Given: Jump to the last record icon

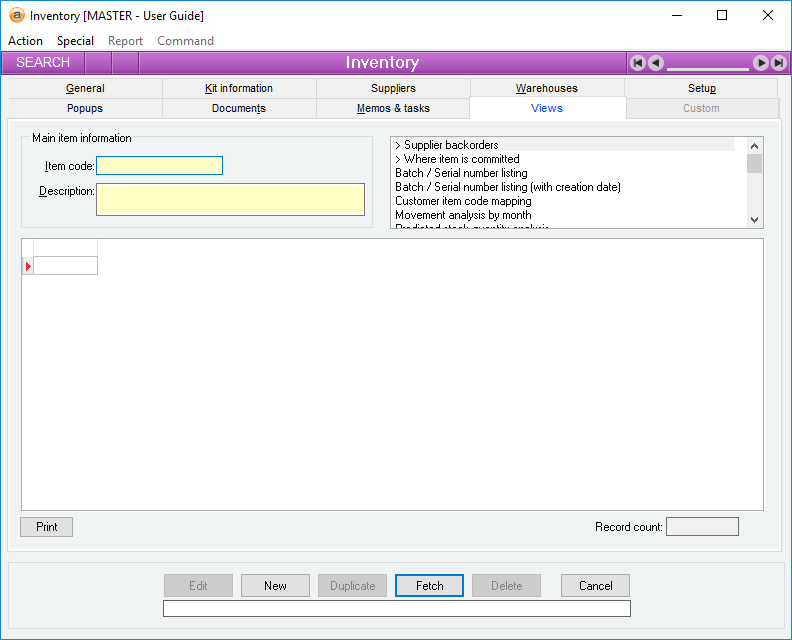Looking at the screenshot, I should coord(778,63).
